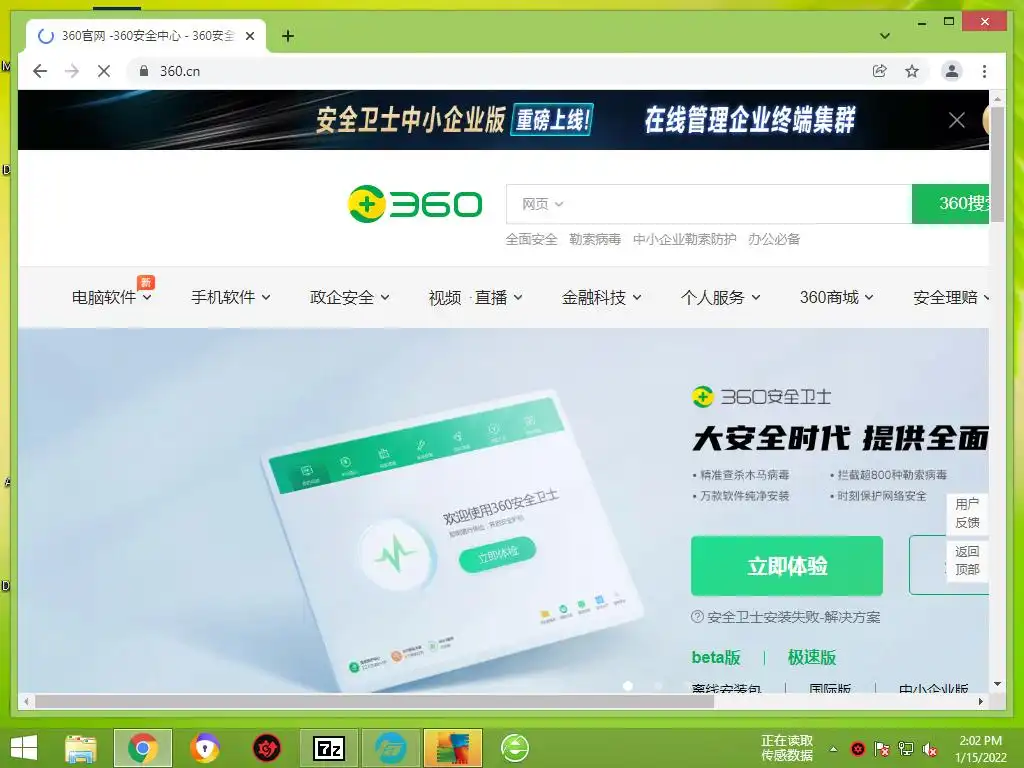The width and height of the screenshot is (1024, 768).
Task: Expand 金融科技 menu
Action: pyautogui.click(x=601, y=297)
